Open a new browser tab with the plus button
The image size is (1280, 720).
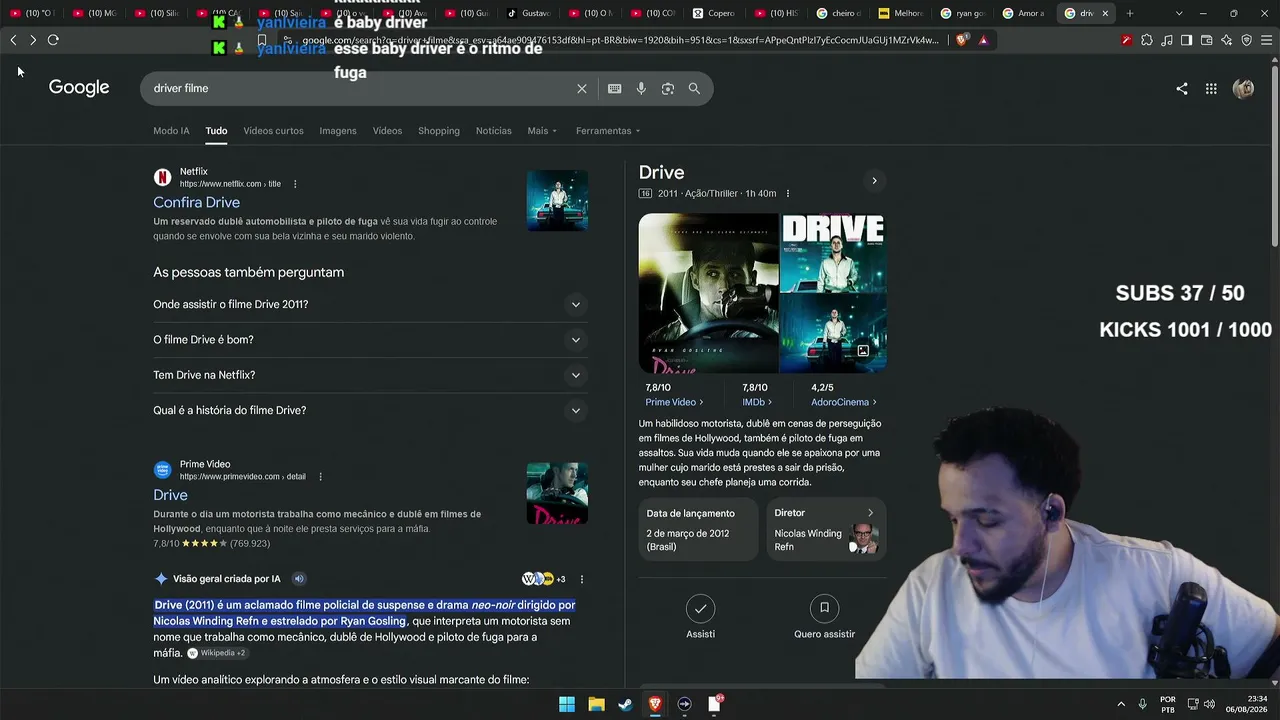(1130, 13)
